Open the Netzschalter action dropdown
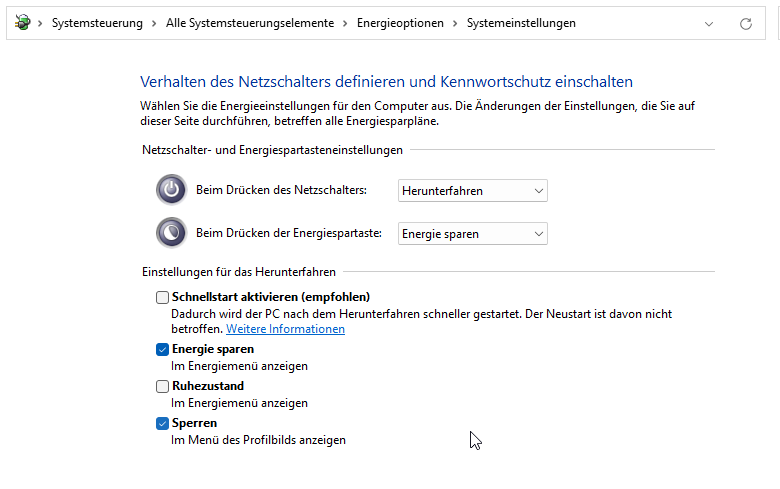This screenshot has height=489, width=780. tap(472, 191)
